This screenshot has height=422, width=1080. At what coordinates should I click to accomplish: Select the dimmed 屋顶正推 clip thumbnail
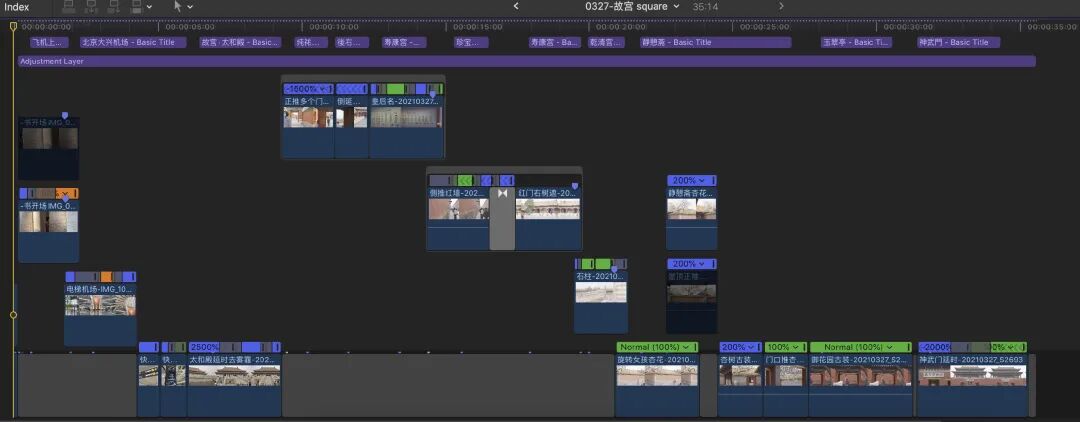(x=692, y=293)
